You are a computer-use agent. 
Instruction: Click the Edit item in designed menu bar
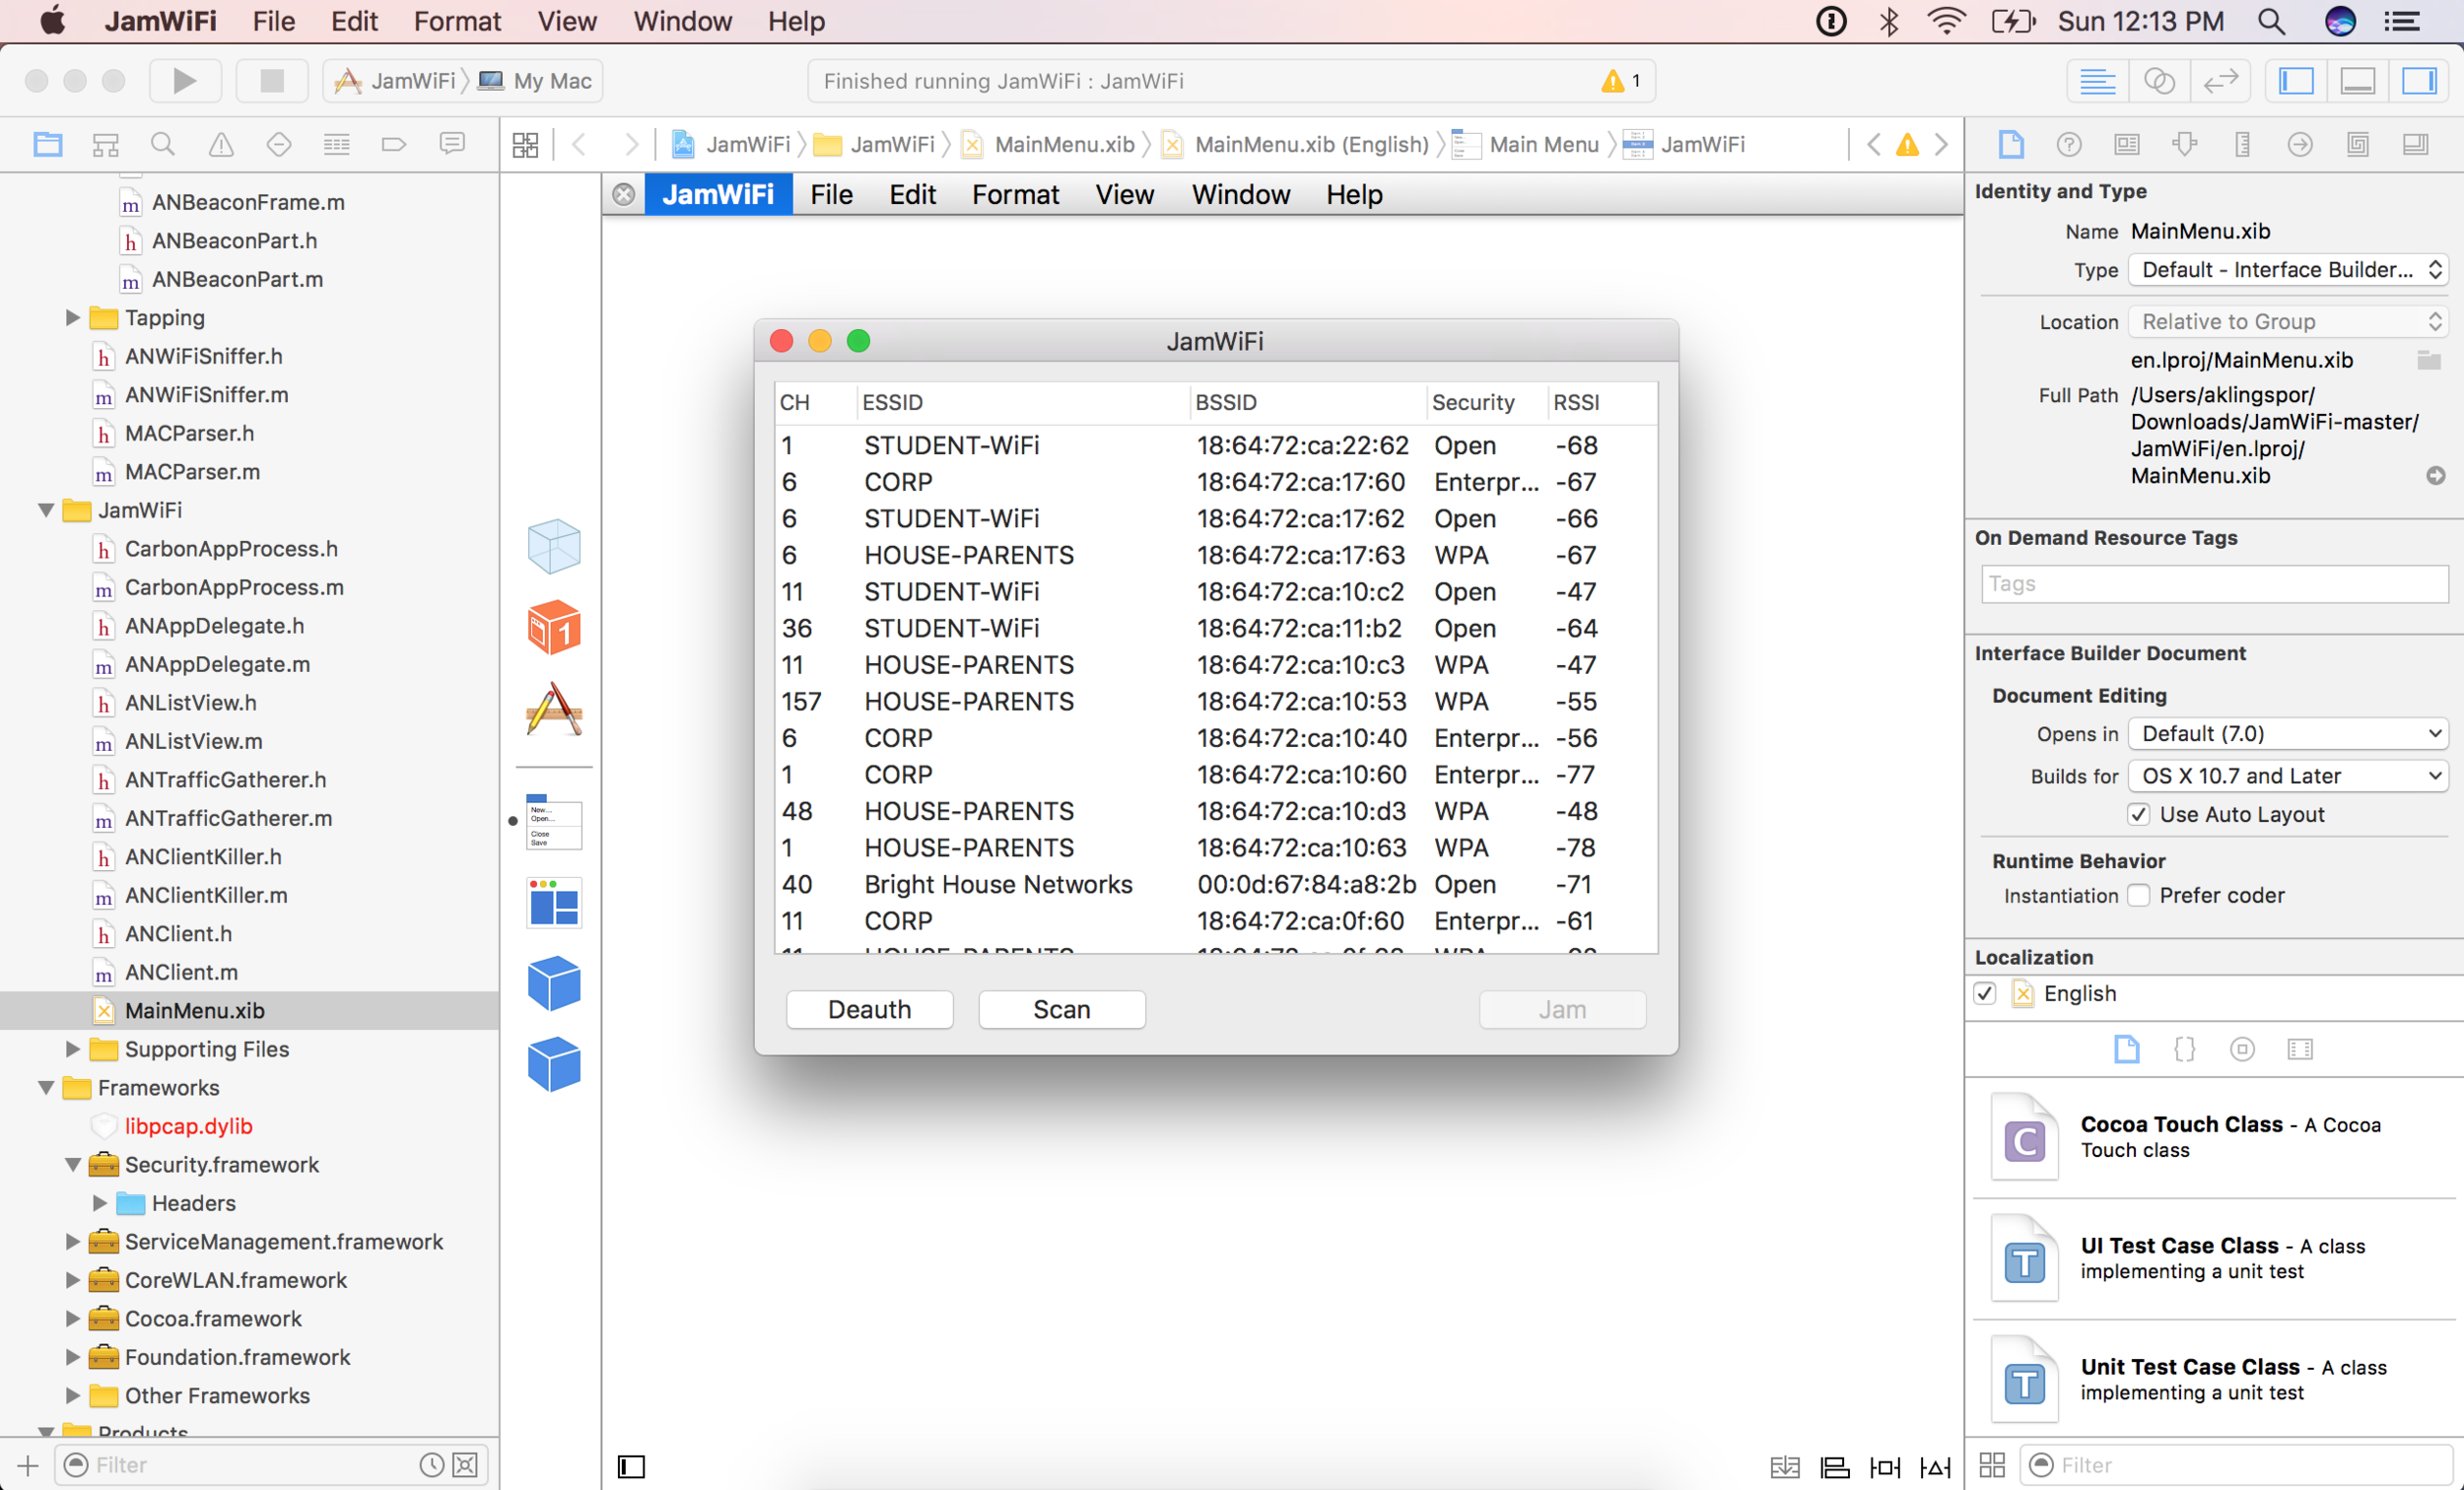point(912,194)
